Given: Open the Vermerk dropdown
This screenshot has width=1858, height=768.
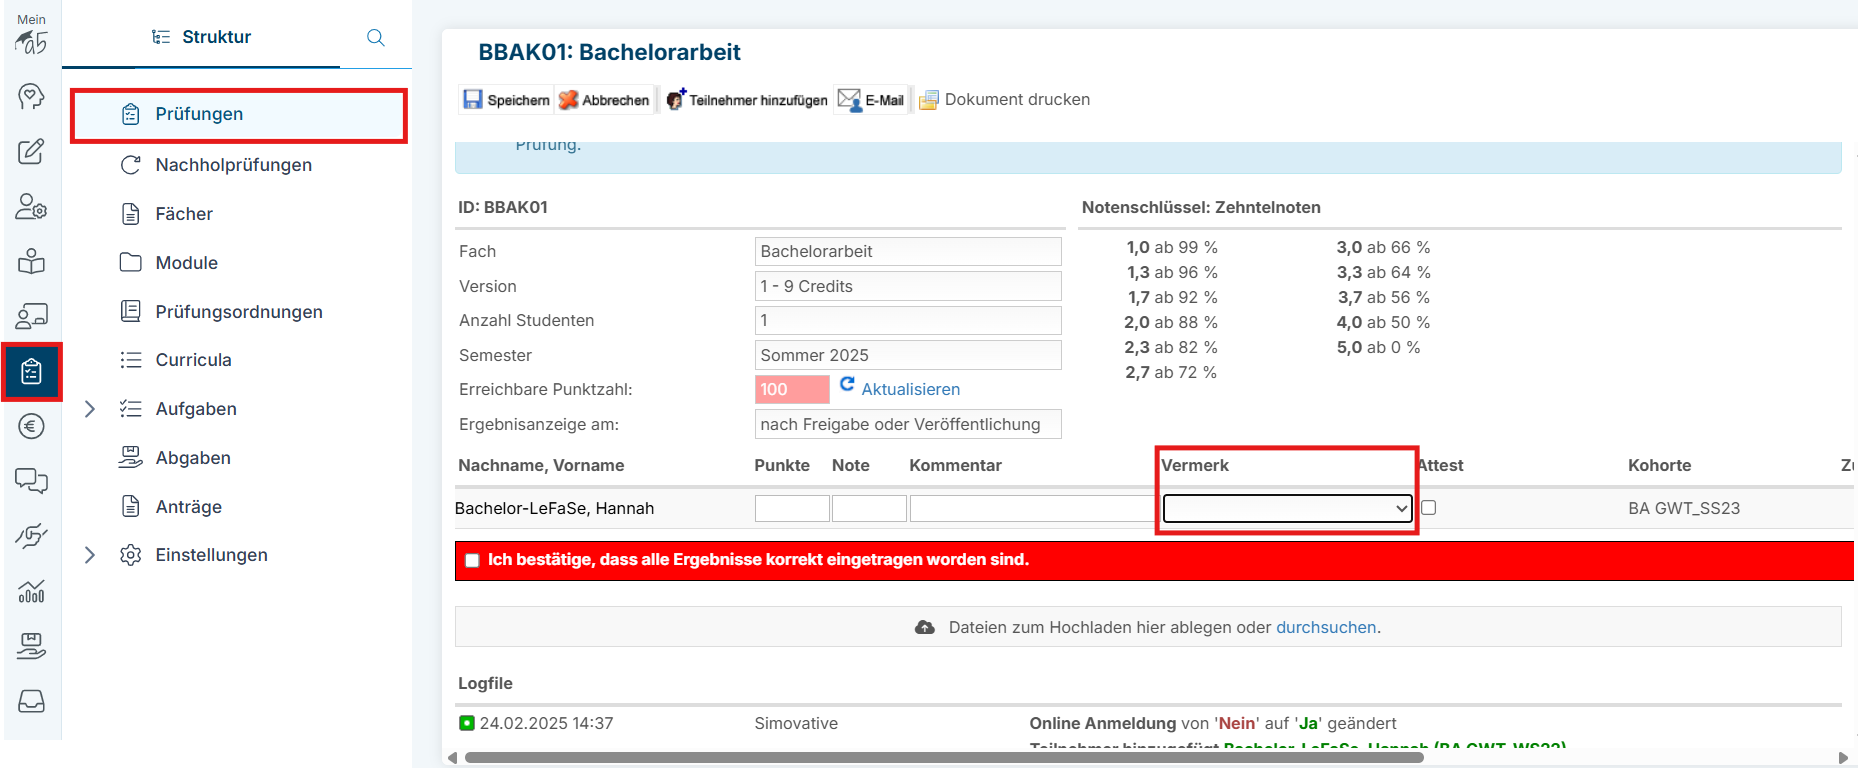Looking at the screenshot, I should coord(1287,509).
